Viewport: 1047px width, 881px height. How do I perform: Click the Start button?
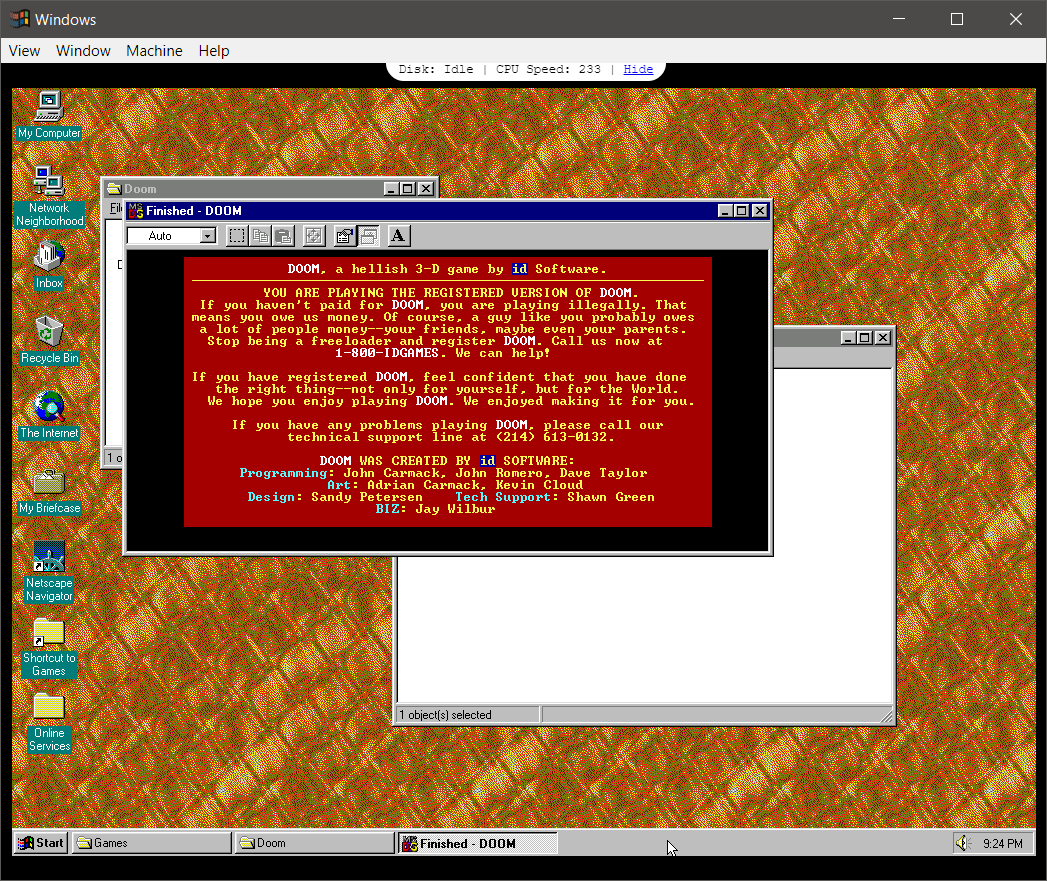click(x=41, y=843)
